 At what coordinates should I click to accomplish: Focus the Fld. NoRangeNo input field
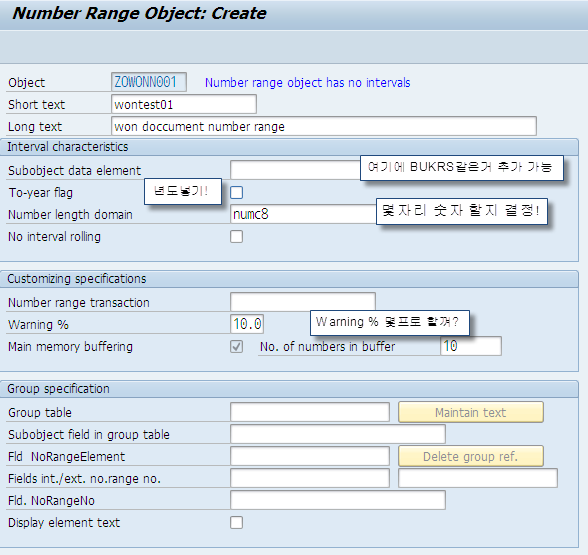[x=338, y=500]
